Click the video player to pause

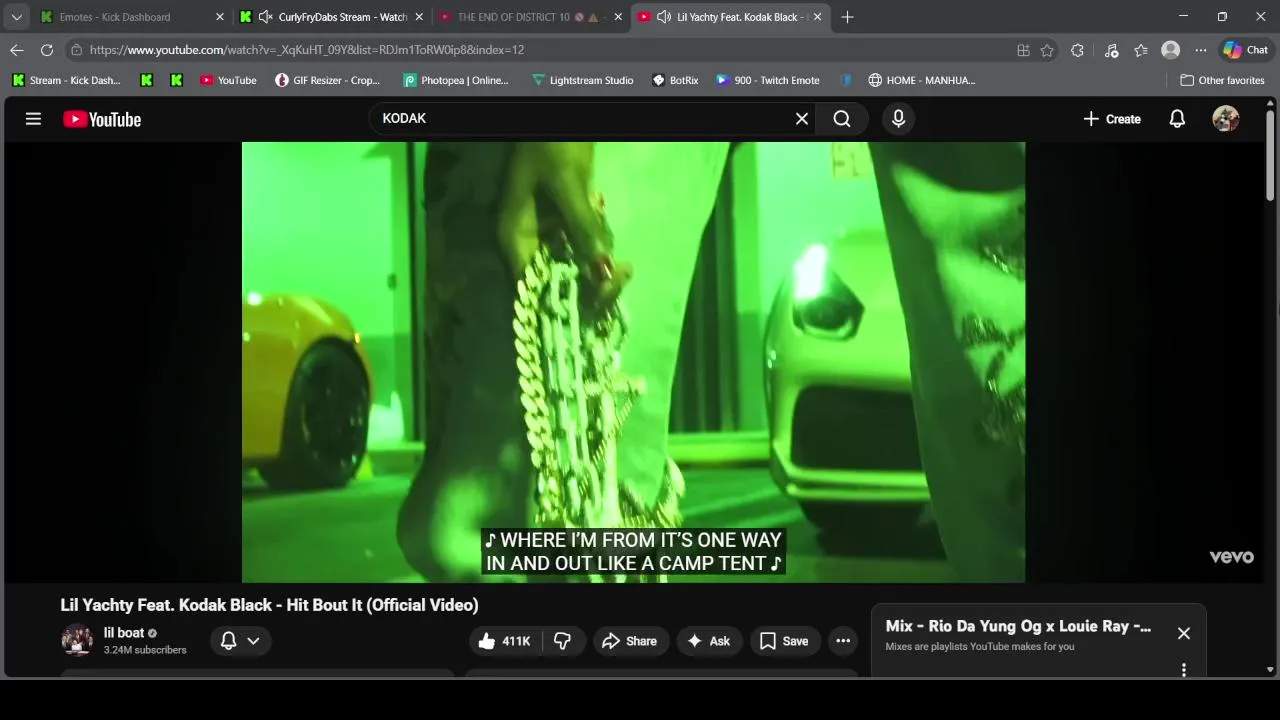(x=633, y=362)
